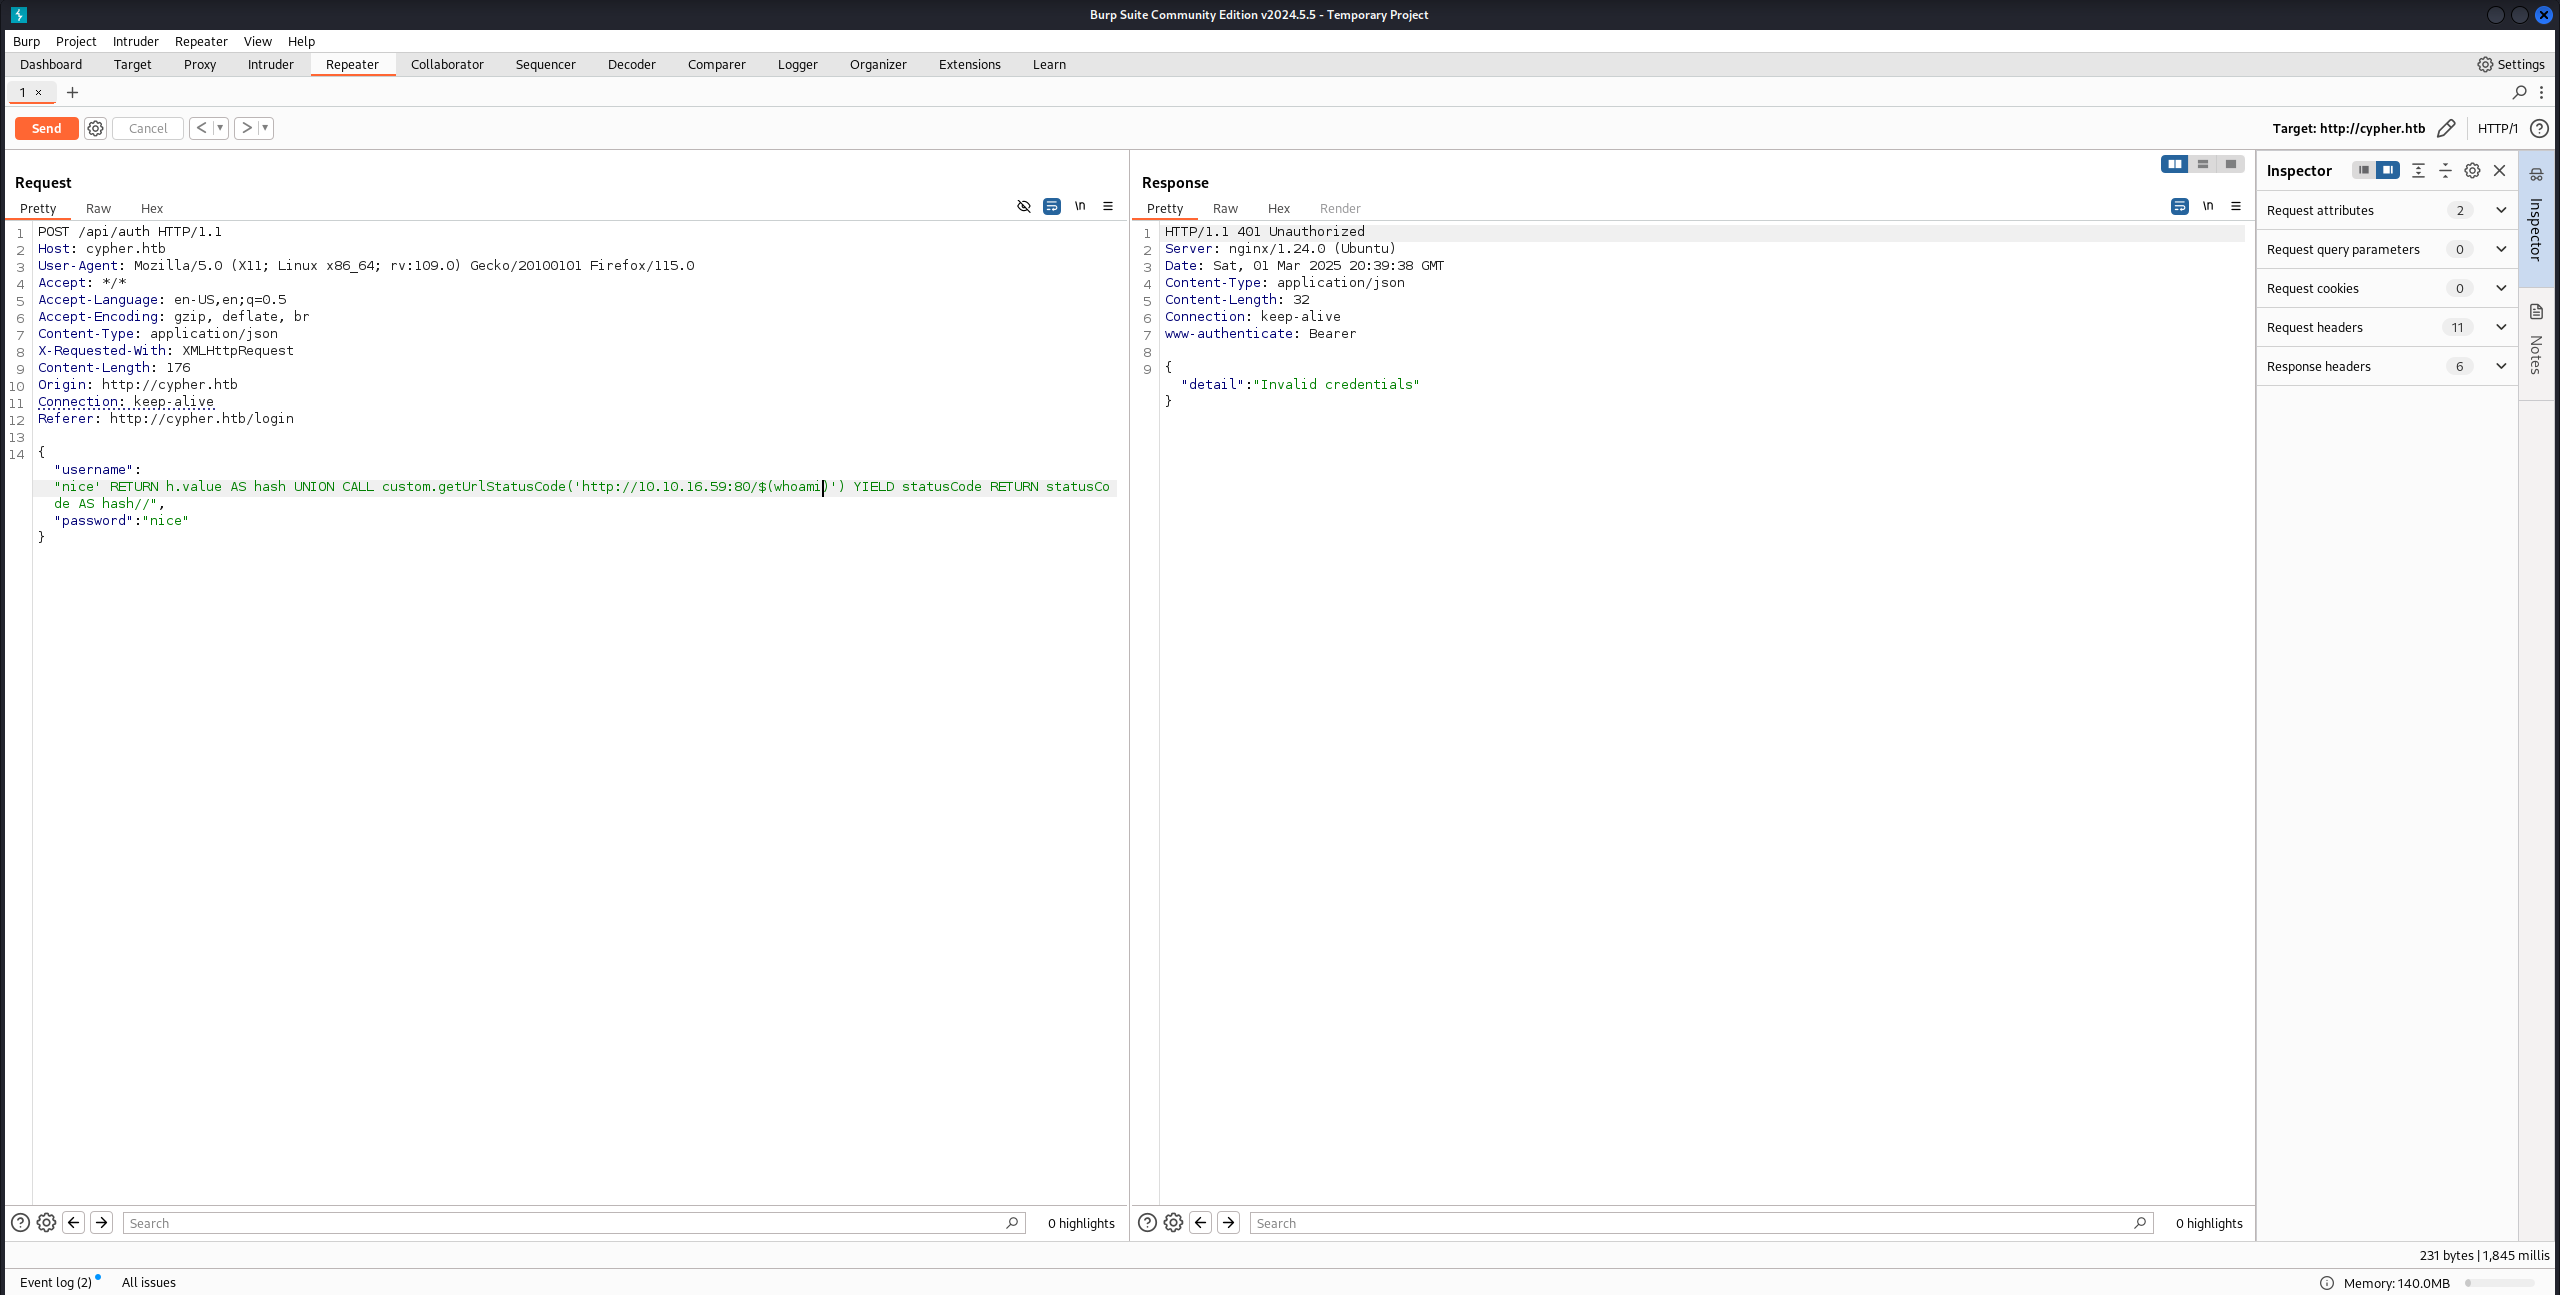The width and height of the screenshot is (2560, 1295).
Task: Open Inspector settings gear icon
Action: pos(2472,170)
